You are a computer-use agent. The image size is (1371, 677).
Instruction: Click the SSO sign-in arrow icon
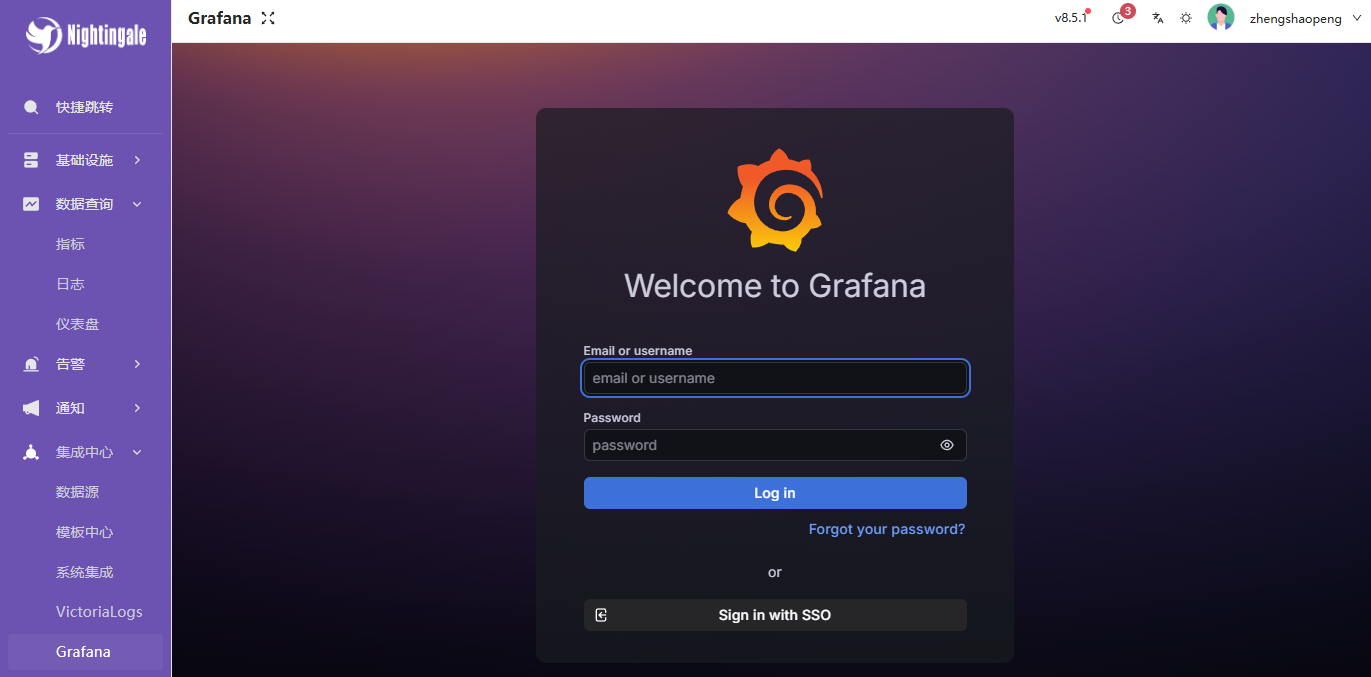(601, 615)
